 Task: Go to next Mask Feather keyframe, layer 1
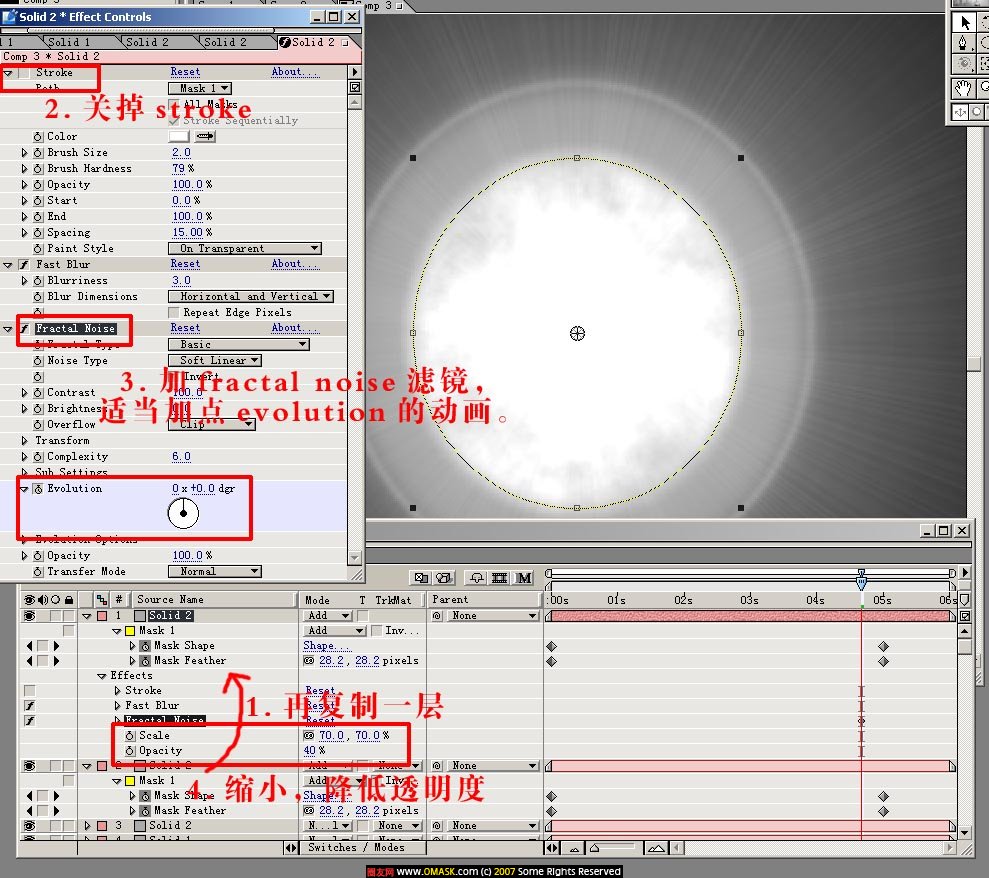[x=56, y=661]
